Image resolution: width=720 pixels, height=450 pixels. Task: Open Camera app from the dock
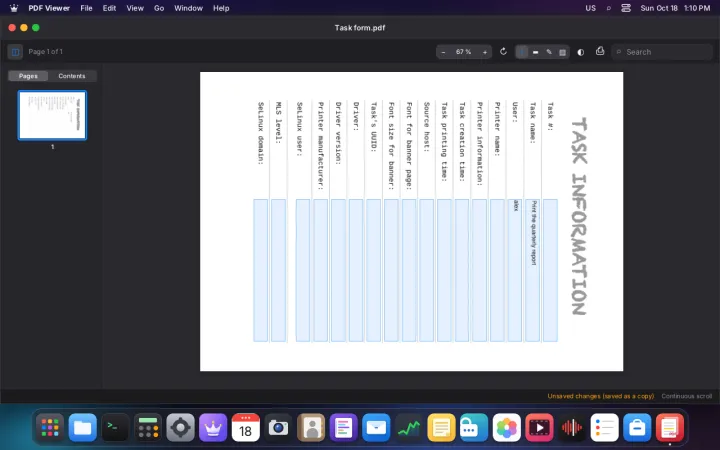pyautogui.click(x=278, y=428)
